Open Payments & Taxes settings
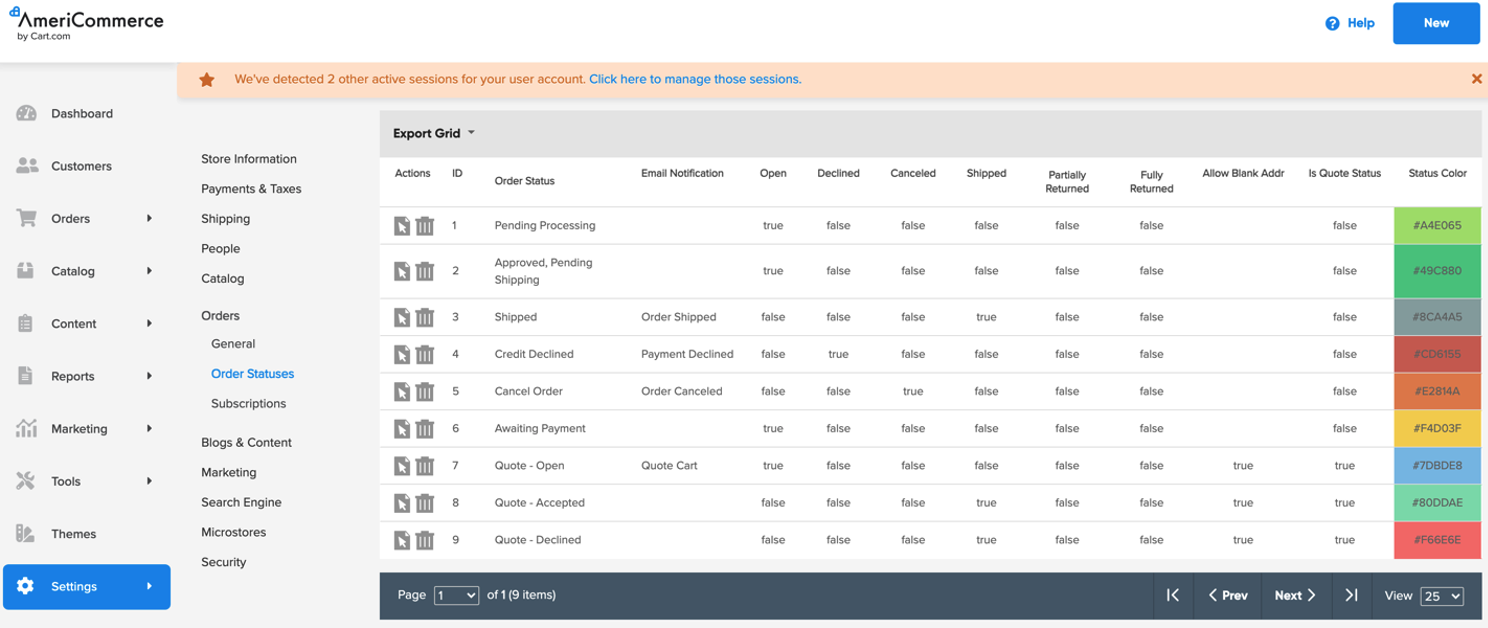Image resolution: width=1488 pixels, height=628 pixels. coord(251,189)
